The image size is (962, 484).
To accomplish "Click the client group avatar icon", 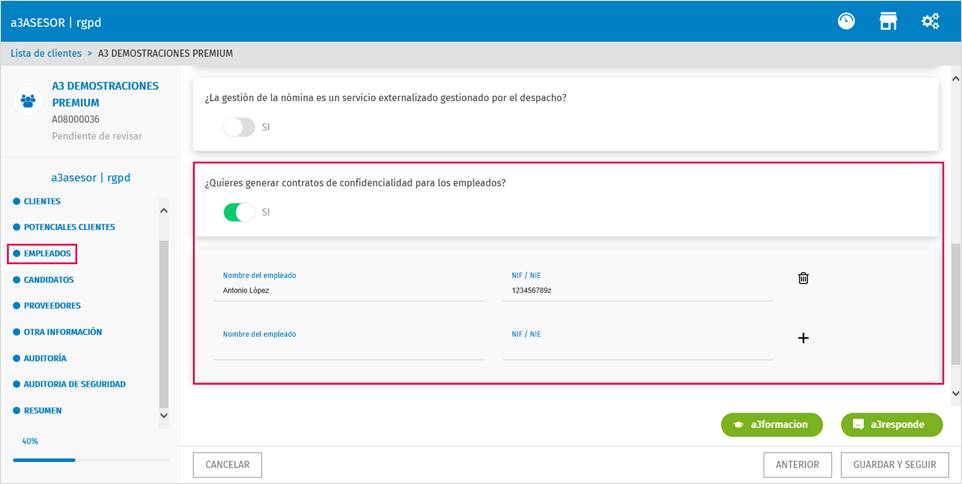I will 28,101.
